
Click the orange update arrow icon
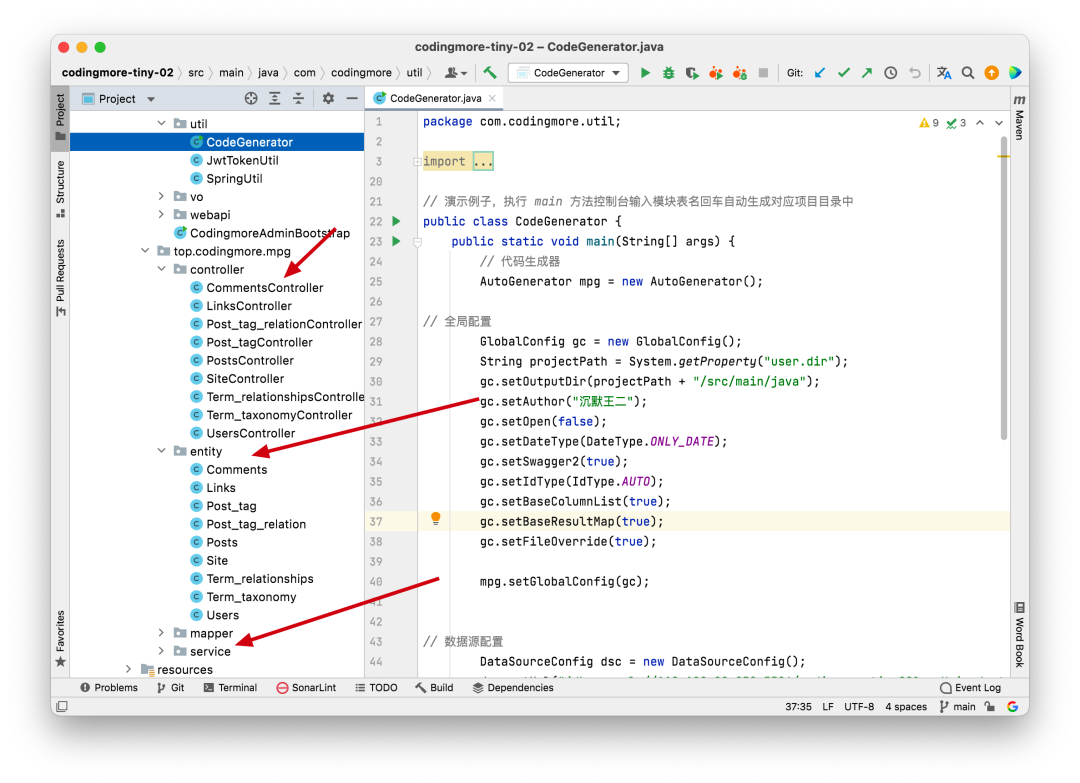click(991, 73)
